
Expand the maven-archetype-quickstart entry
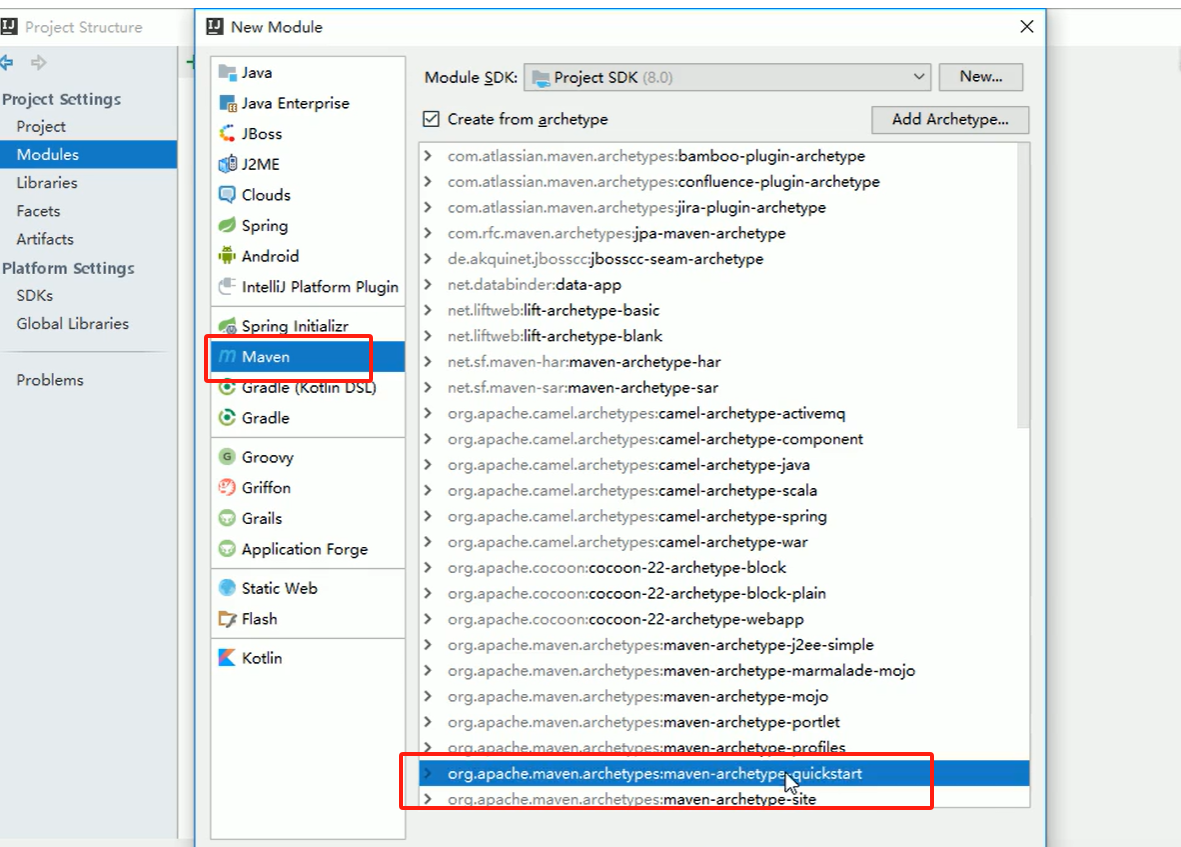[x=428, y=773]
